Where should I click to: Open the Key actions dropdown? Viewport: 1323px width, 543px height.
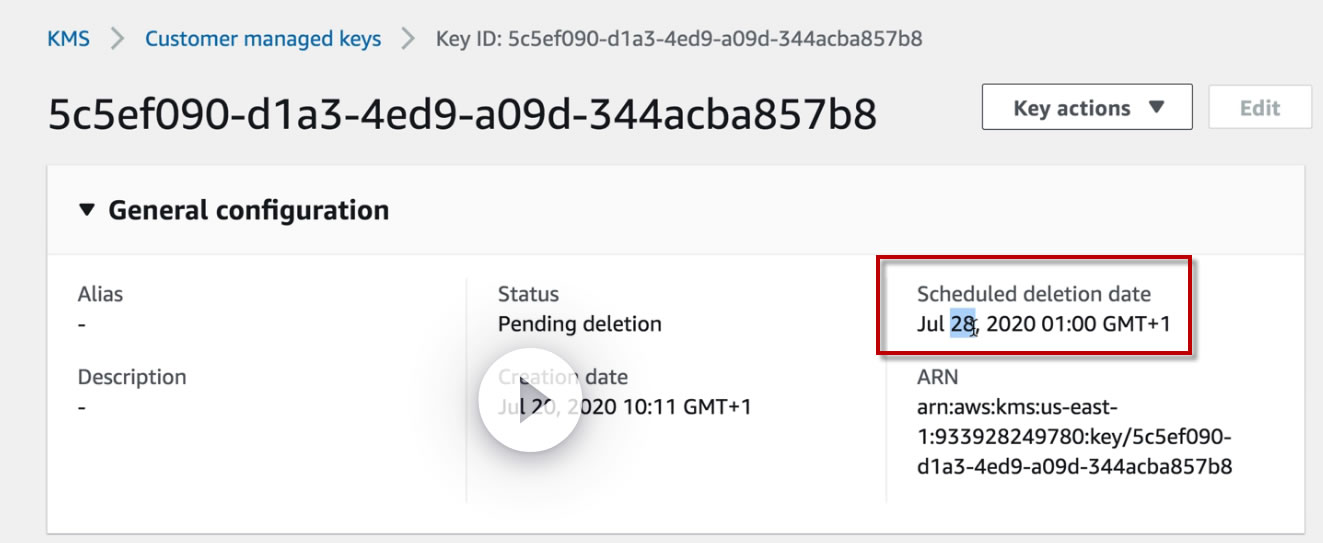[1087, 108]
